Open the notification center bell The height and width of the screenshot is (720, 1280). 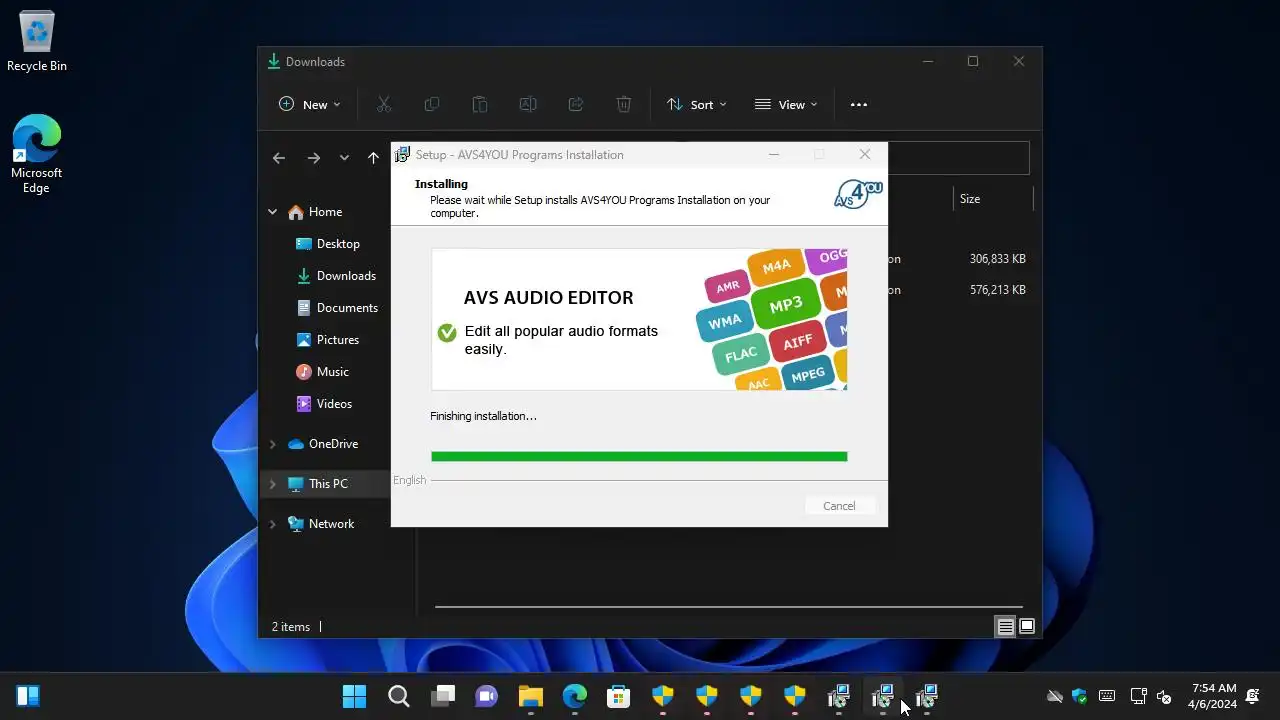[1253, 696]
